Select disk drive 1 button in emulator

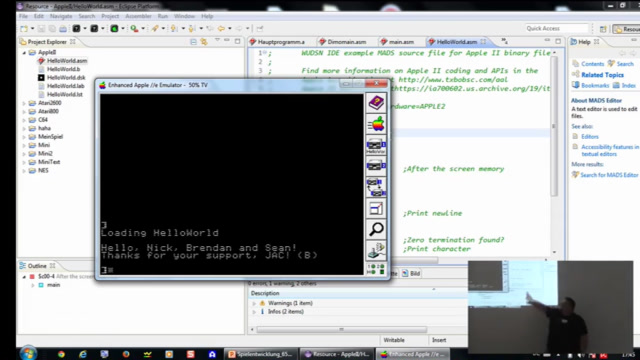pos(376,145)
